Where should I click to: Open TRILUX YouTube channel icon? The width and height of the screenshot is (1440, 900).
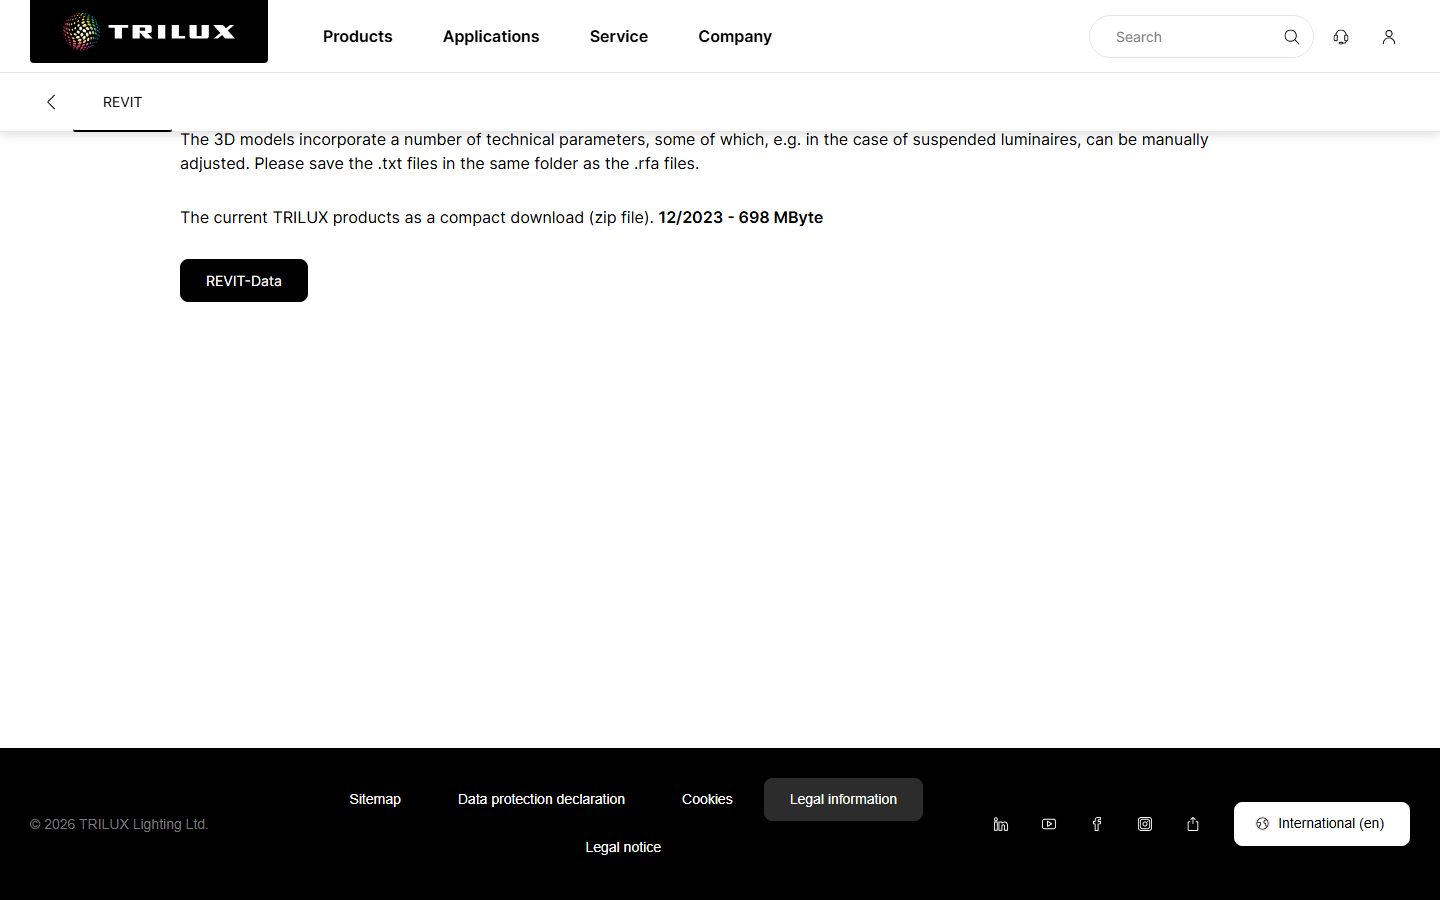(1049, 824)
